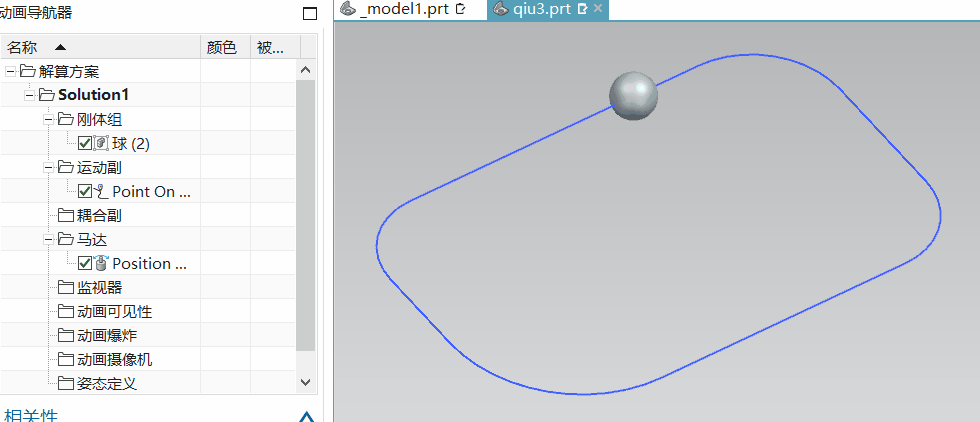
Task: Select the Solution1 label text
Action: (x=93, y=95)
